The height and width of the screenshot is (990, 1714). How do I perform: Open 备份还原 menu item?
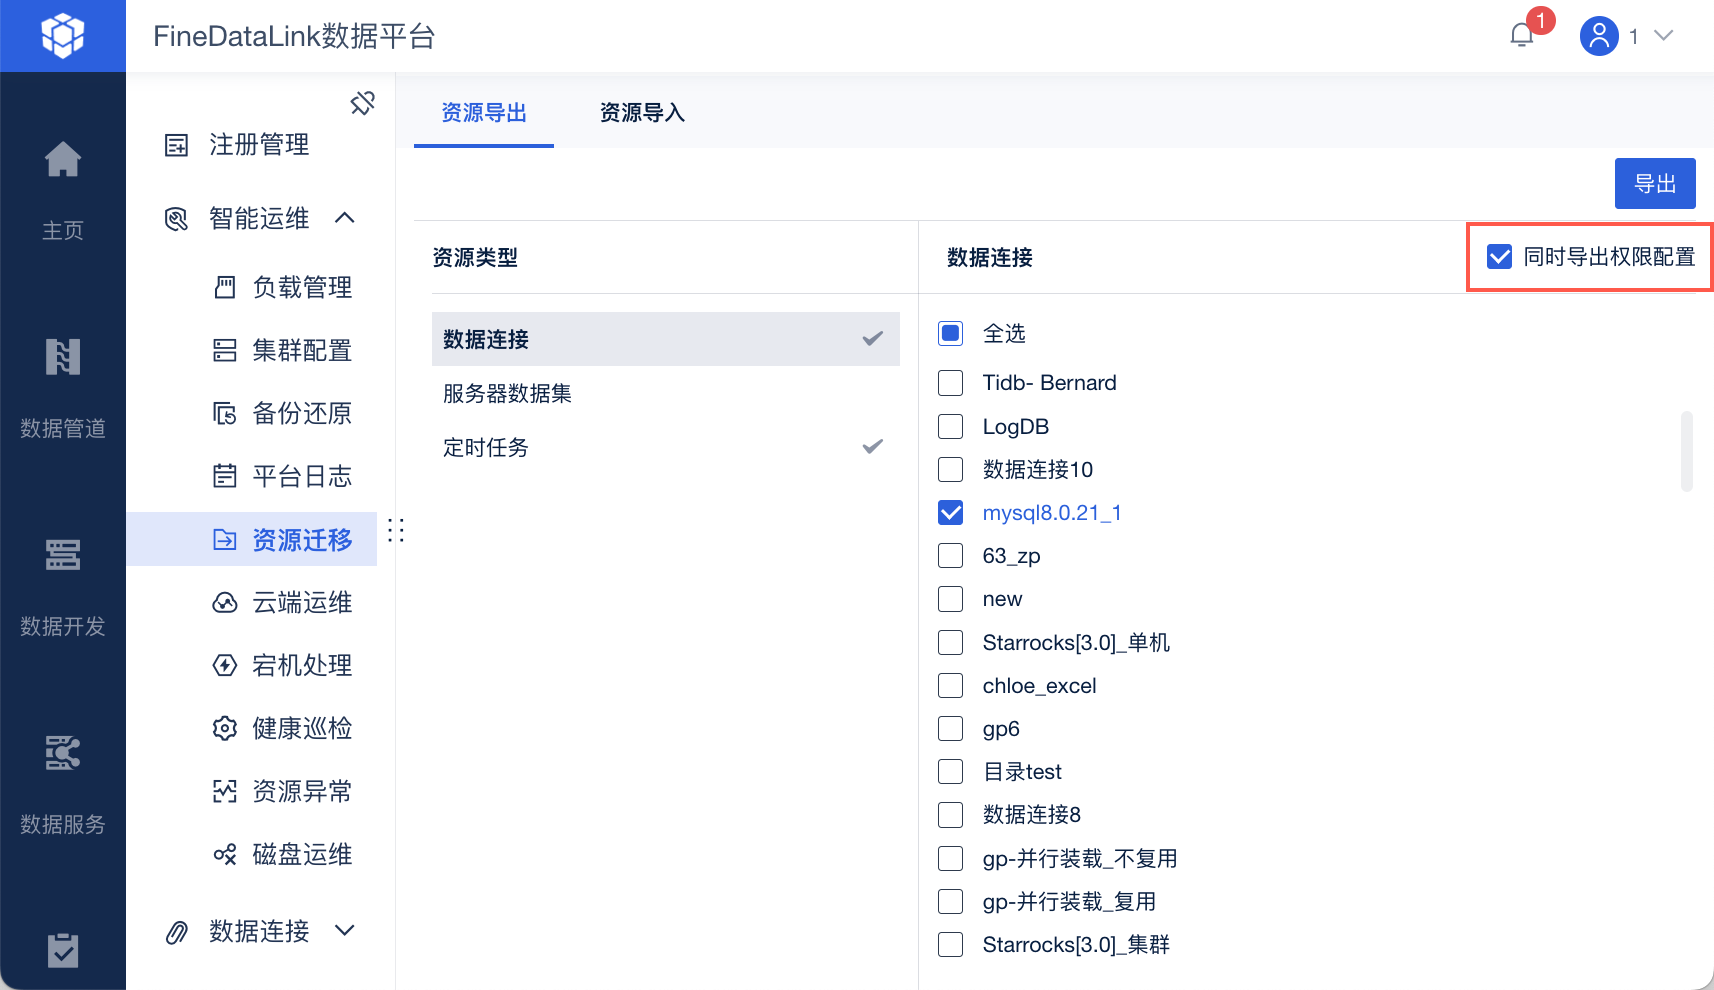point(301,413)
